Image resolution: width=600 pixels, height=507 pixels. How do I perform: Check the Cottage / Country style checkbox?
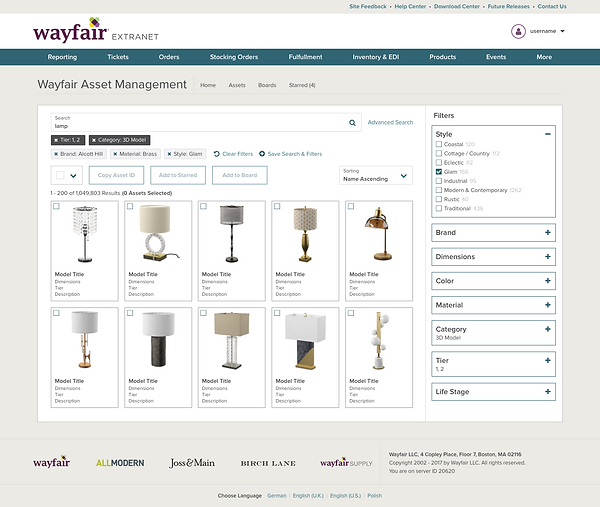(x=439, y=153)
